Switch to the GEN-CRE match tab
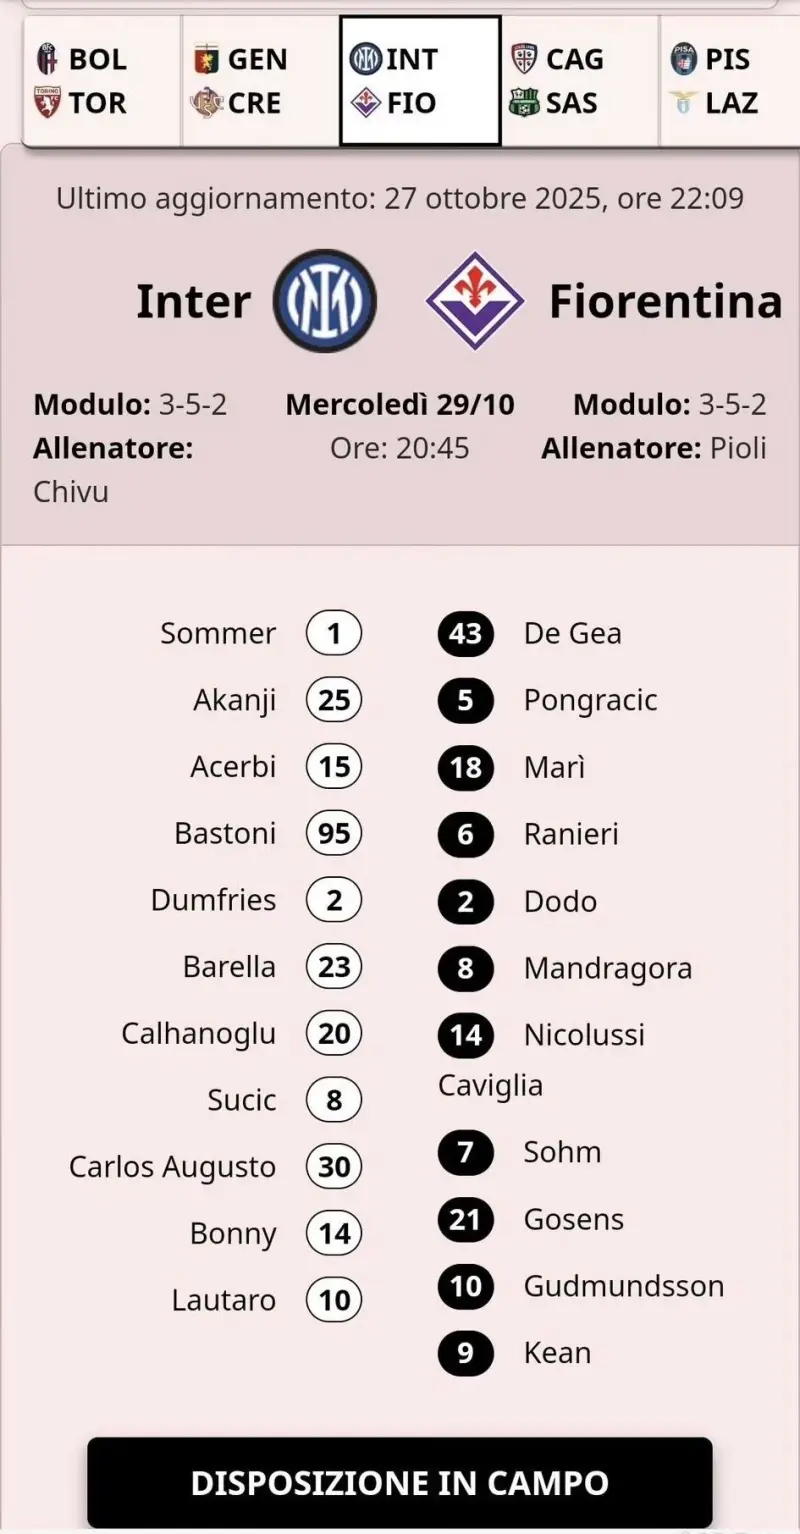This screenshot has width=800, height=1534. (x=261, y=81)
